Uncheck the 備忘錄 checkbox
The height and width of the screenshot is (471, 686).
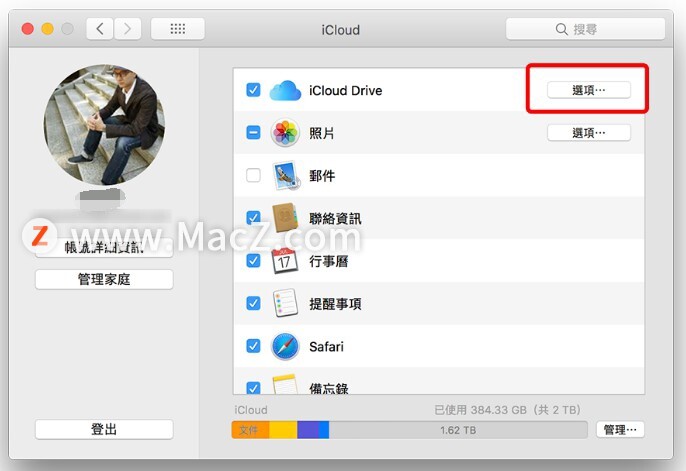253,387
